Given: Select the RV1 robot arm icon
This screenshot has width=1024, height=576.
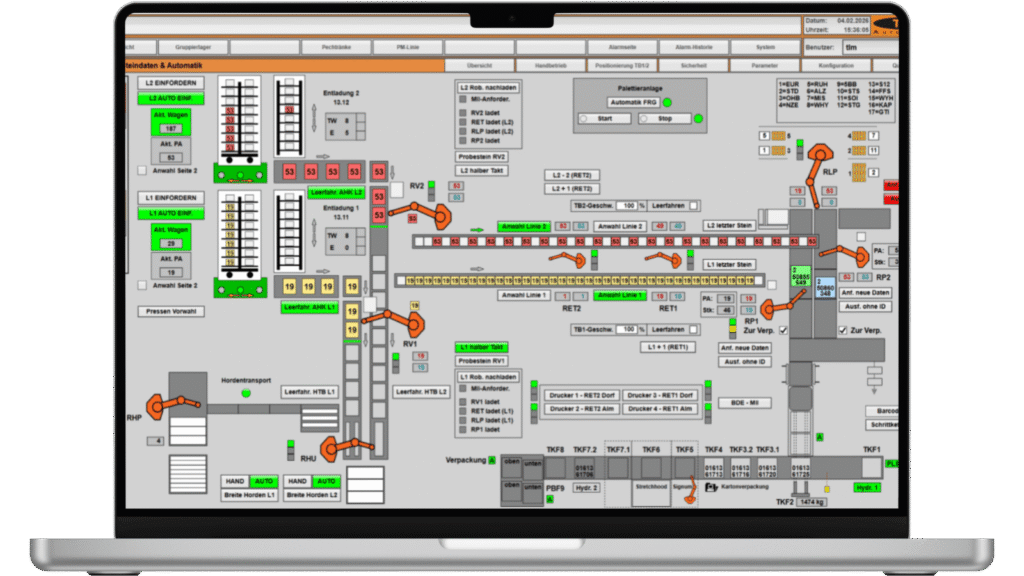Looking at the screenshot, I should click(x=394, y=321).
